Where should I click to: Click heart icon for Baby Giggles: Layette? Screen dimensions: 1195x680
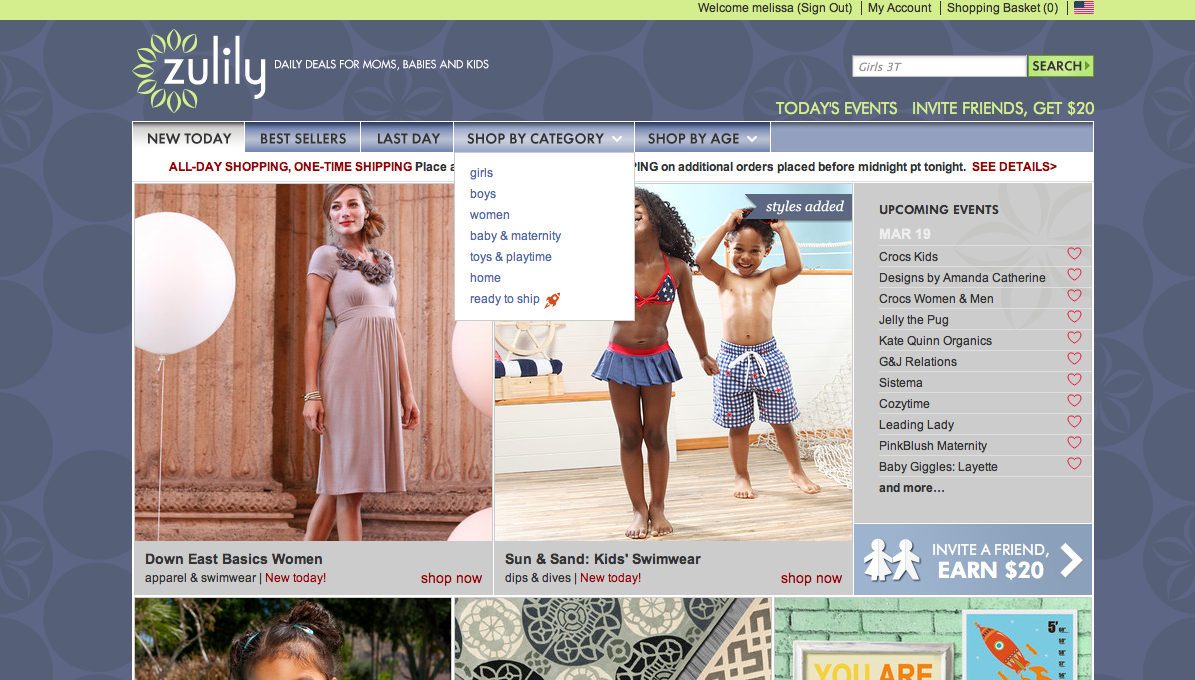pyautogui.click(x=1075, y=463)
